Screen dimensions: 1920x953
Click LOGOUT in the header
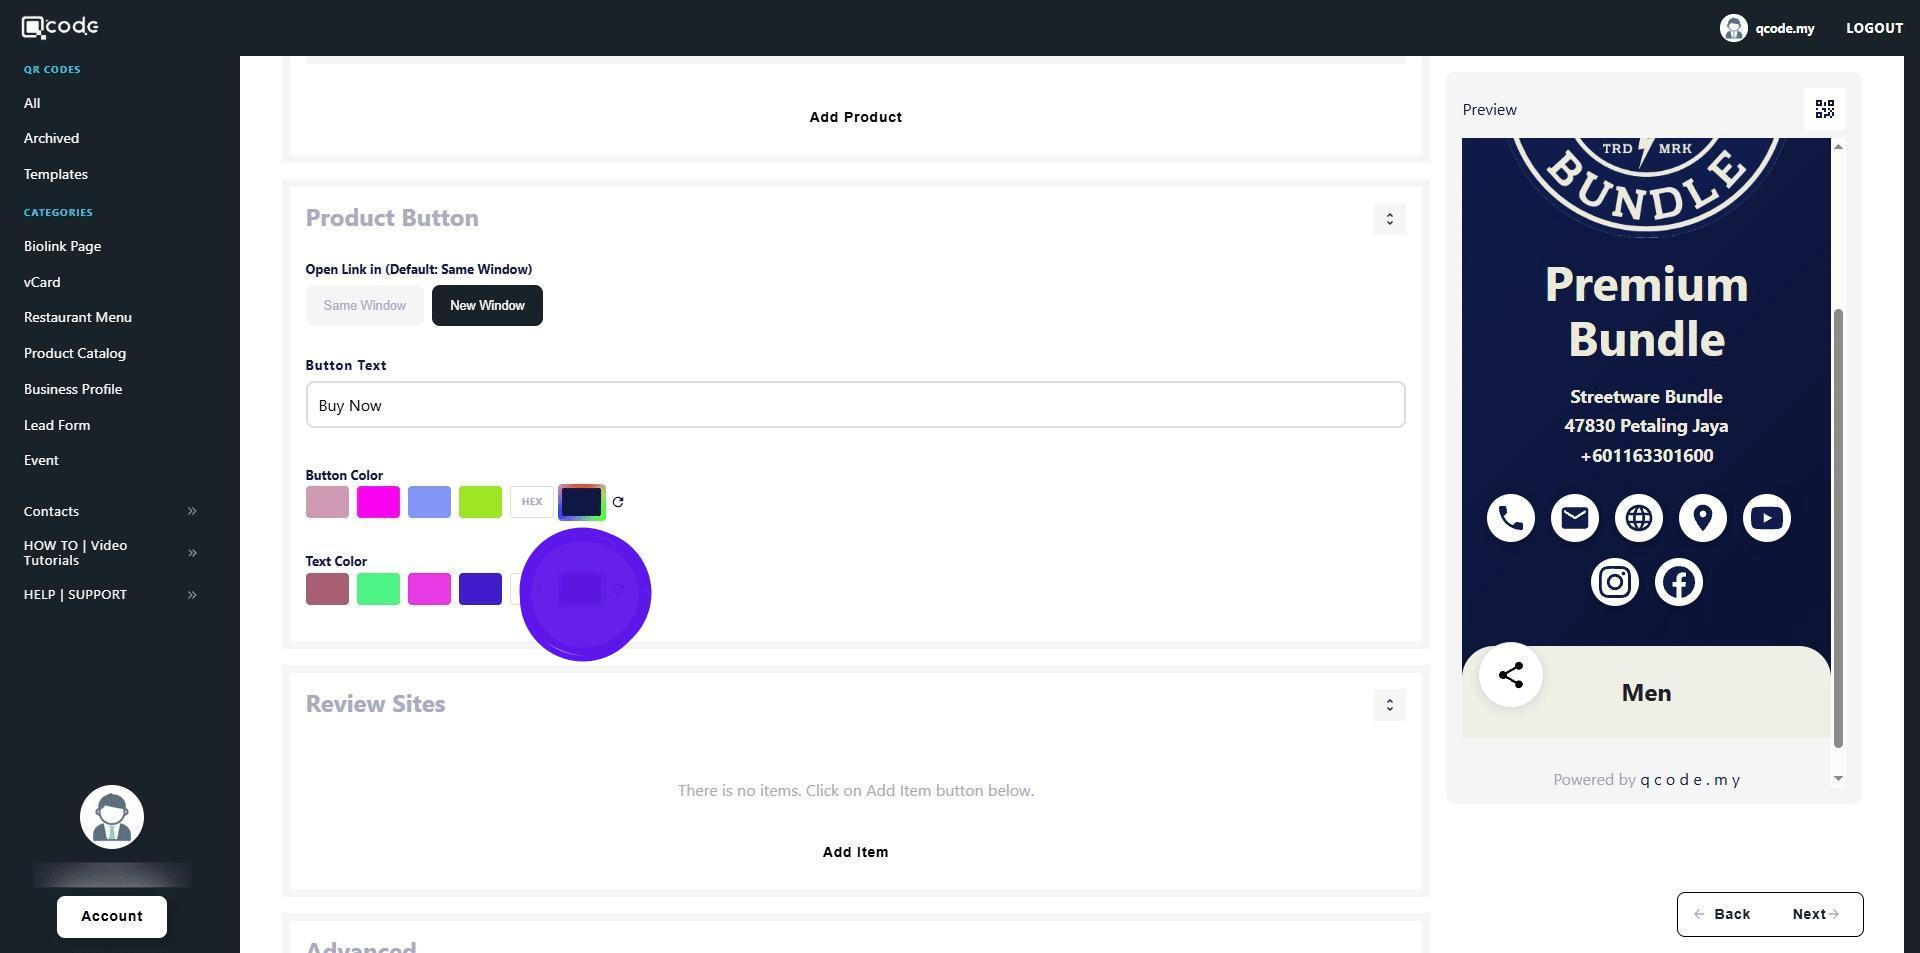(x=1874, y=28)
